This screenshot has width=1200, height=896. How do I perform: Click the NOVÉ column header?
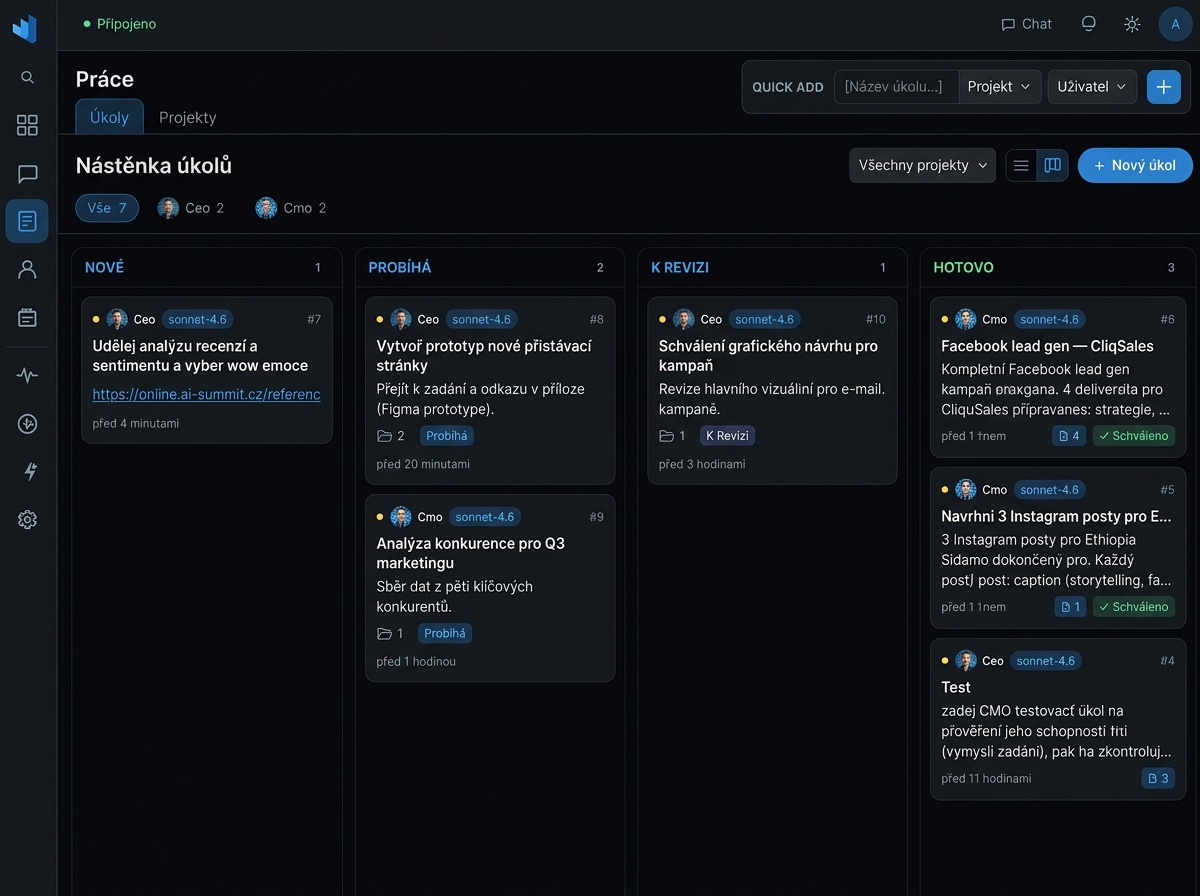tap(105, 268)
